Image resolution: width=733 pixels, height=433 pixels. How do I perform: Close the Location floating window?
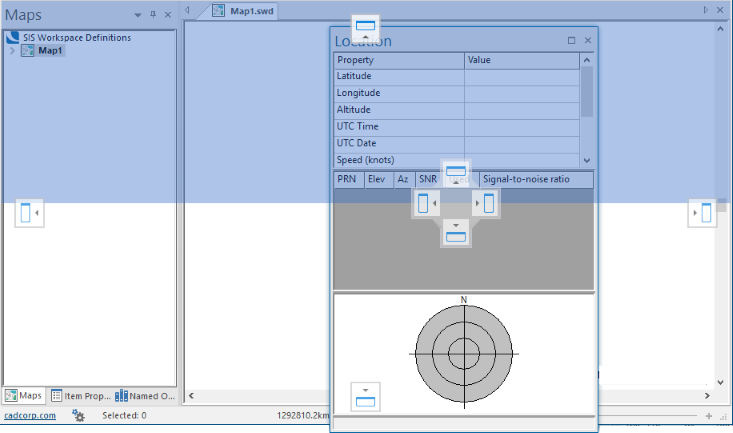click(588, 41)
